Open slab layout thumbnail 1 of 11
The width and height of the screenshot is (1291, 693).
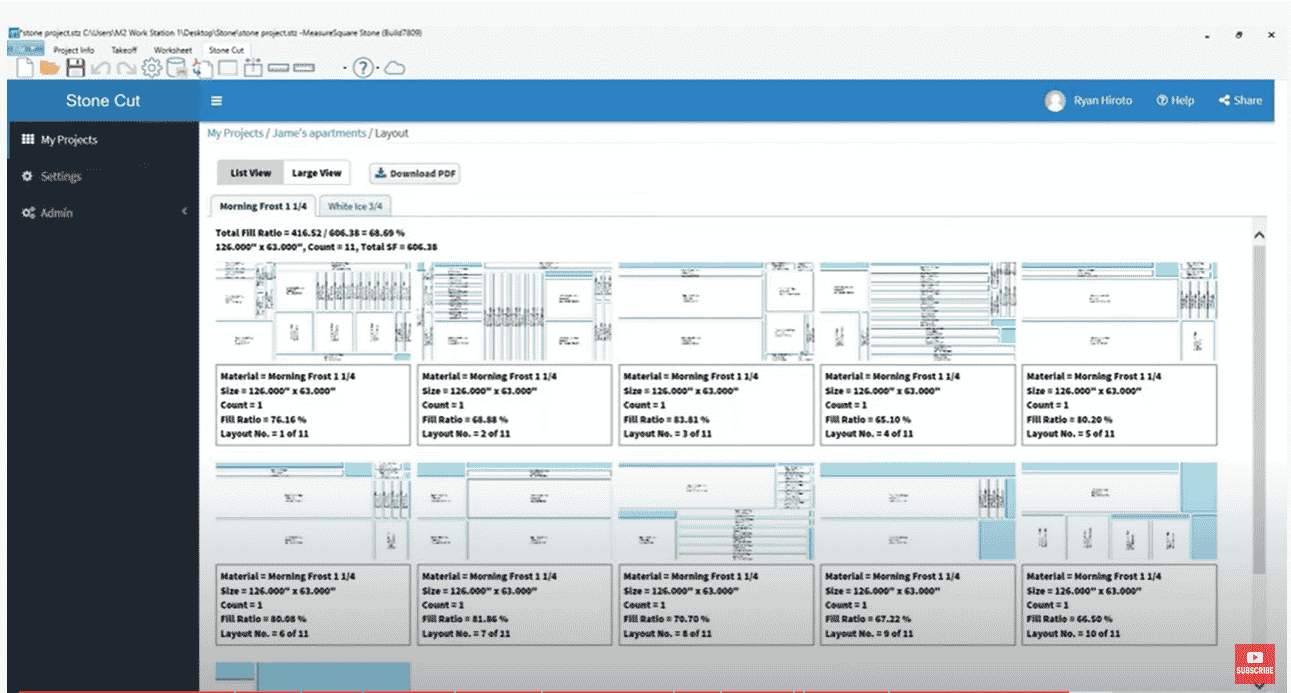(x=313, y=311)
